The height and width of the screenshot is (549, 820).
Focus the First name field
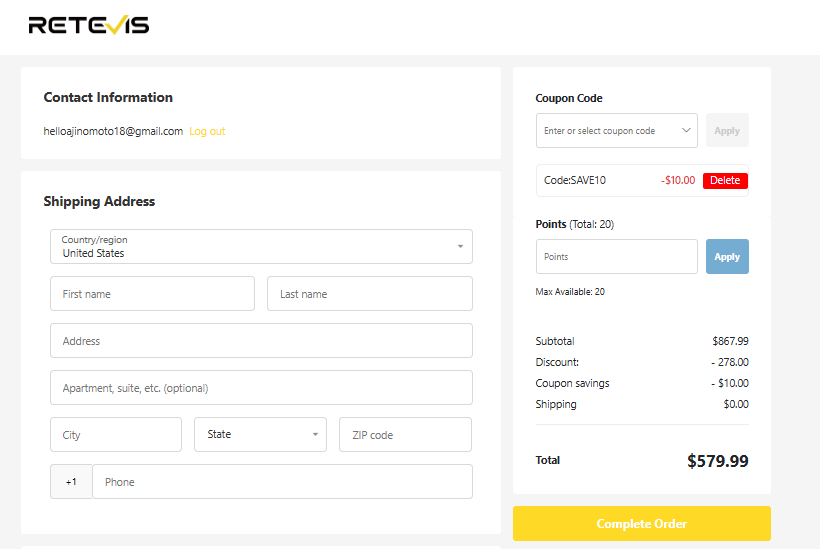pyautogui.click(x=152, y=294)
